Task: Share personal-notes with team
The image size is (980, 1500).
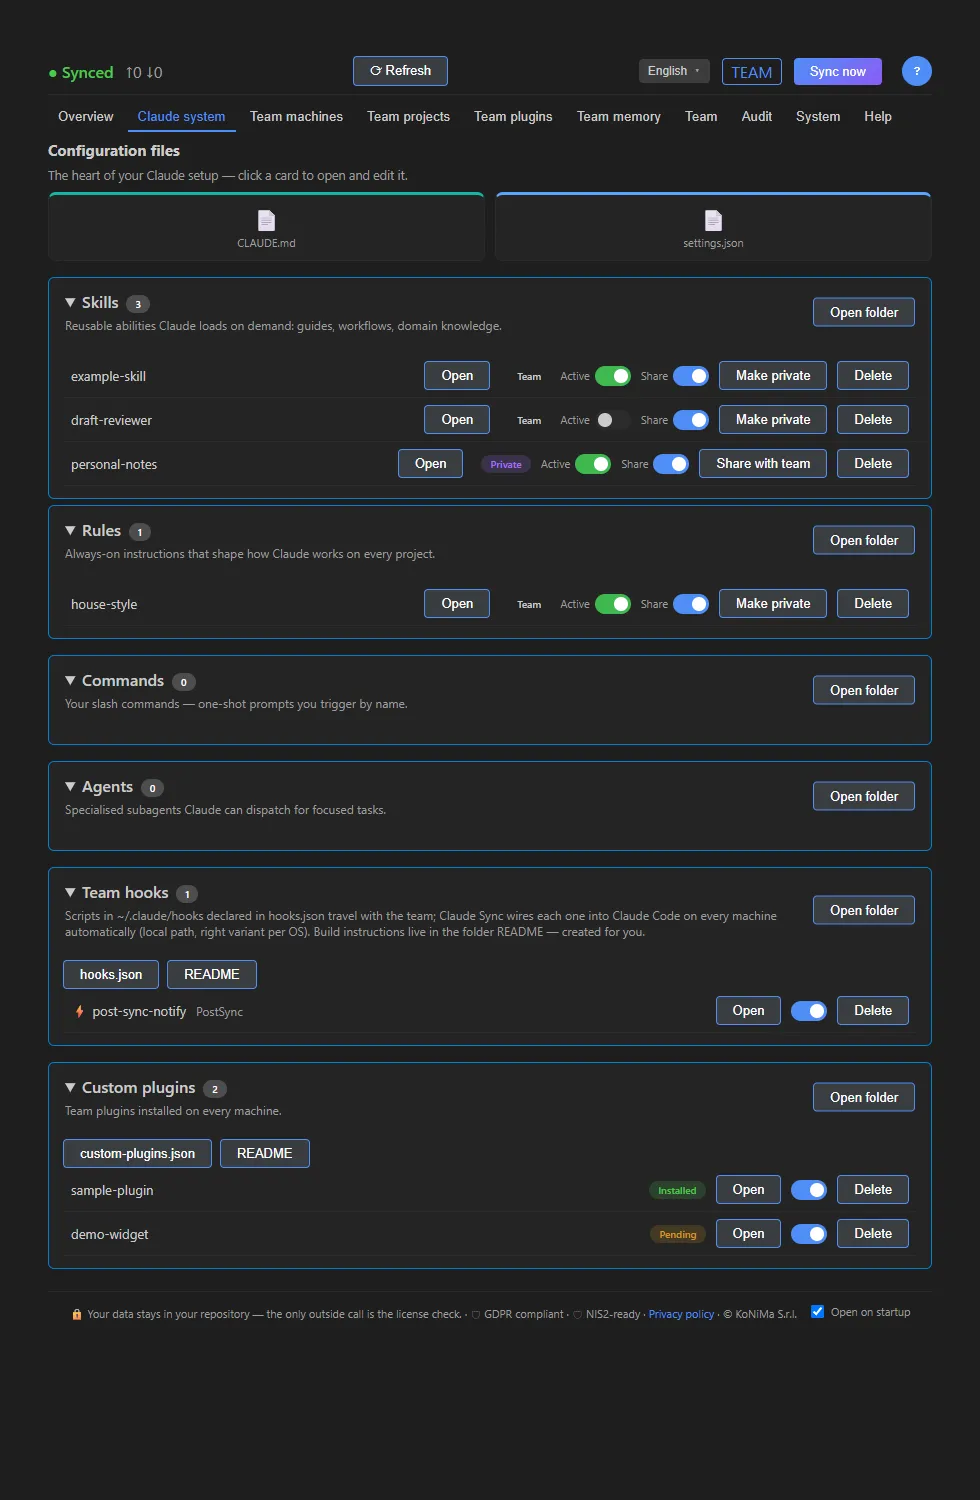Action: pos(763,464)
